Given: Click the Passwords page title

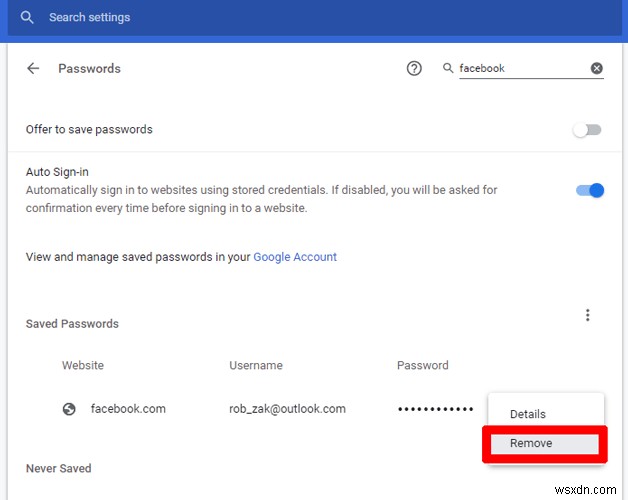Looking at the screenshot, I should pos(89,69).
